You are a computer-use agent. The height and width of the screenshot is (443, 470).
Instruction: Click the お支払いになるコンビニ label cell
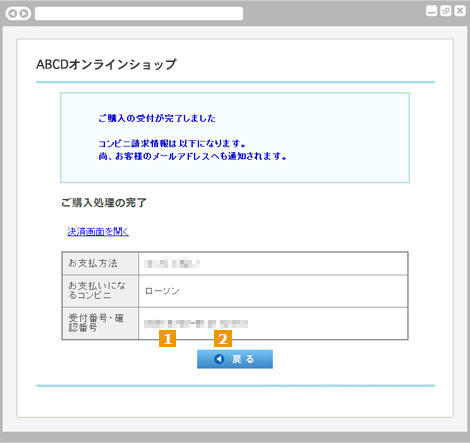(x=100, y=291)
